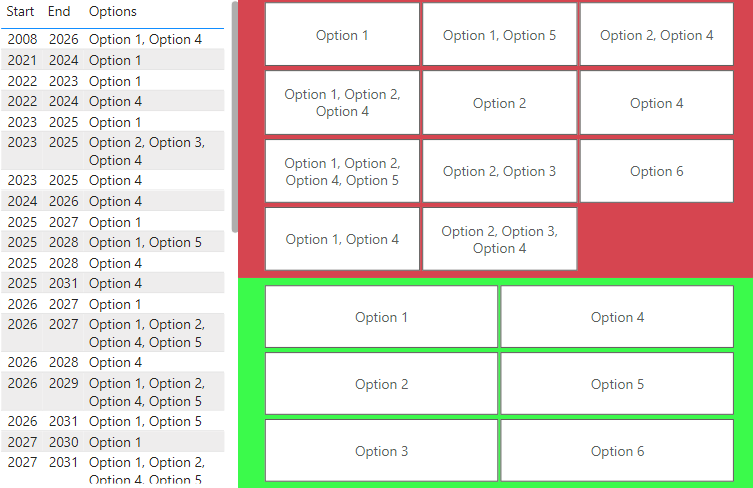Select the 2026 to 2031 table row
This screenshot has height=488, width=753.
pos(113,421)
